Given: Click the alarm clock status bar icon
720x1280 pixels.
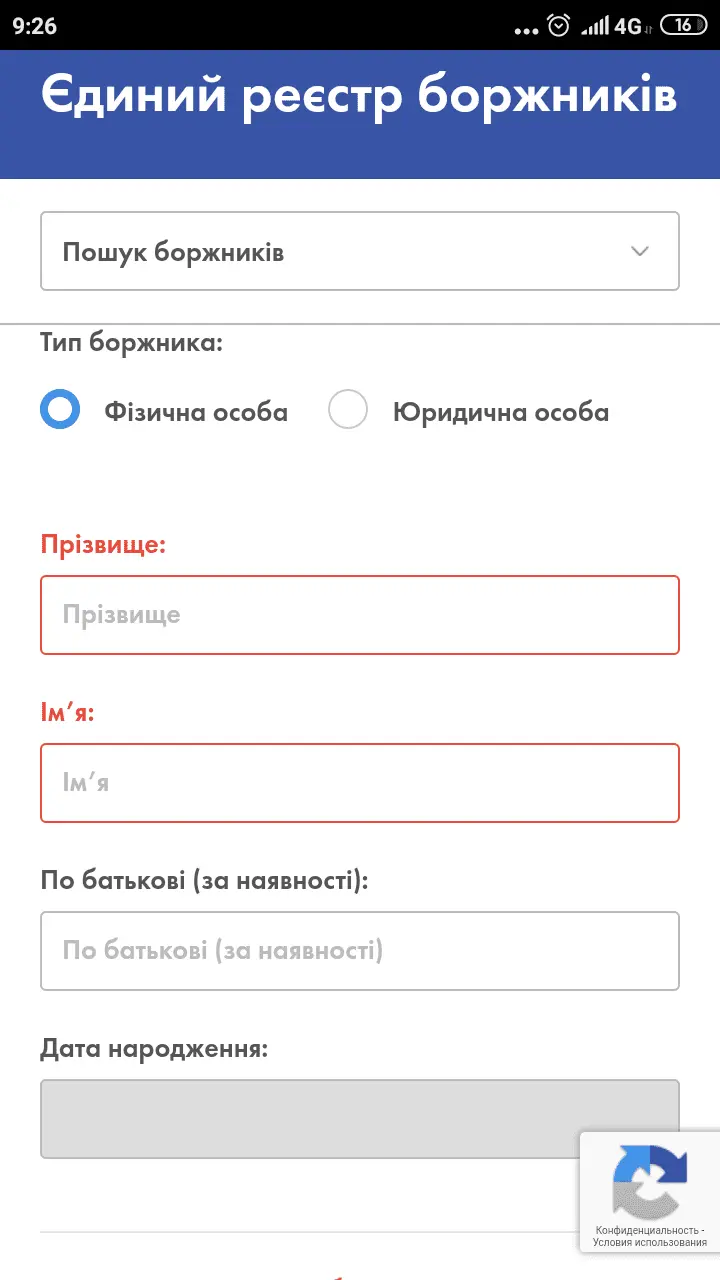Looking at the screenshot, I should pos(557,25).
